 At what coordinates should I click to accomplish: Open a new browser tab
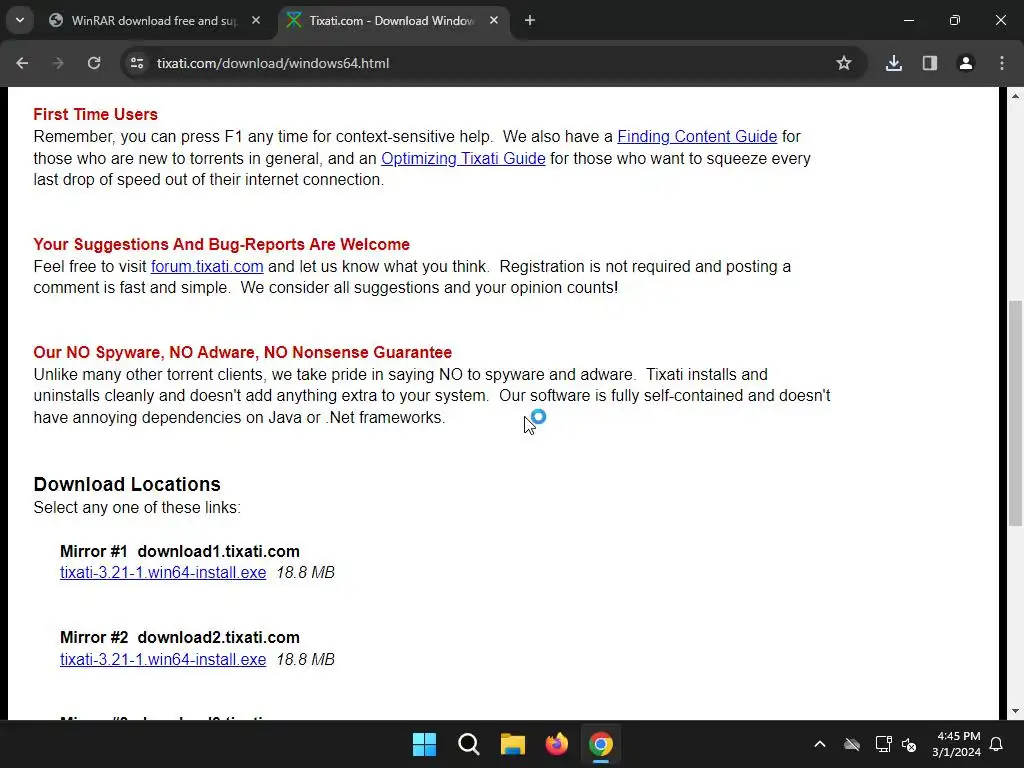point(530,20)
